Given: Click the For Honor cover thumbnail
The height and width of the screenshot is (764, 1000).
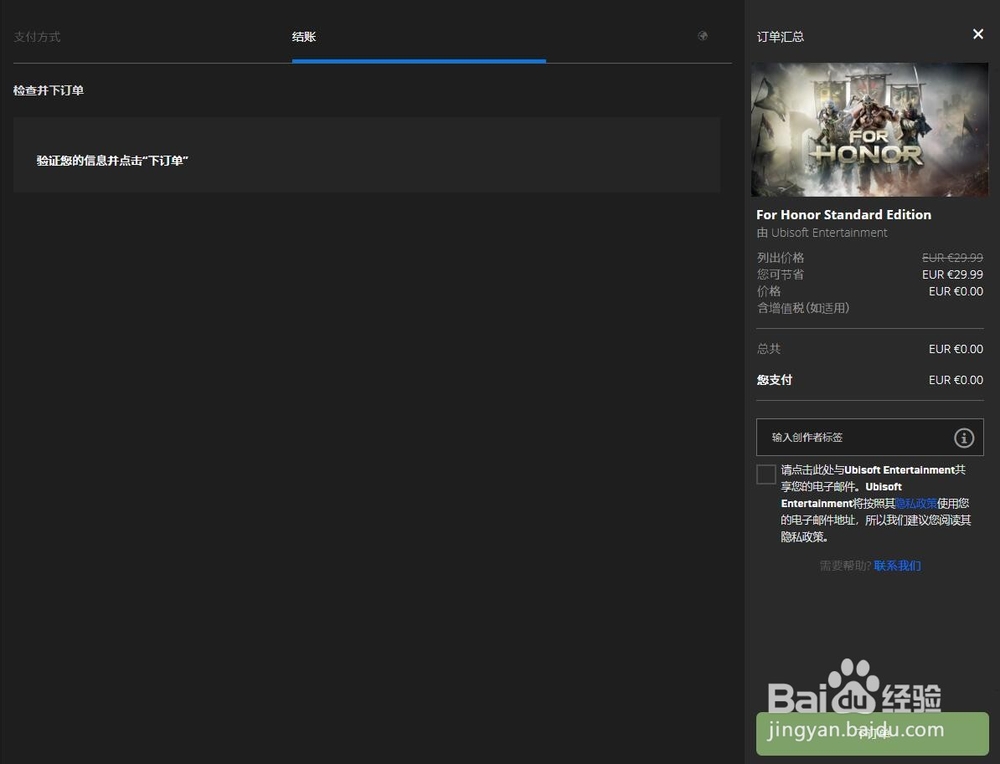Looking at the screenshot, I should (869, 129).
